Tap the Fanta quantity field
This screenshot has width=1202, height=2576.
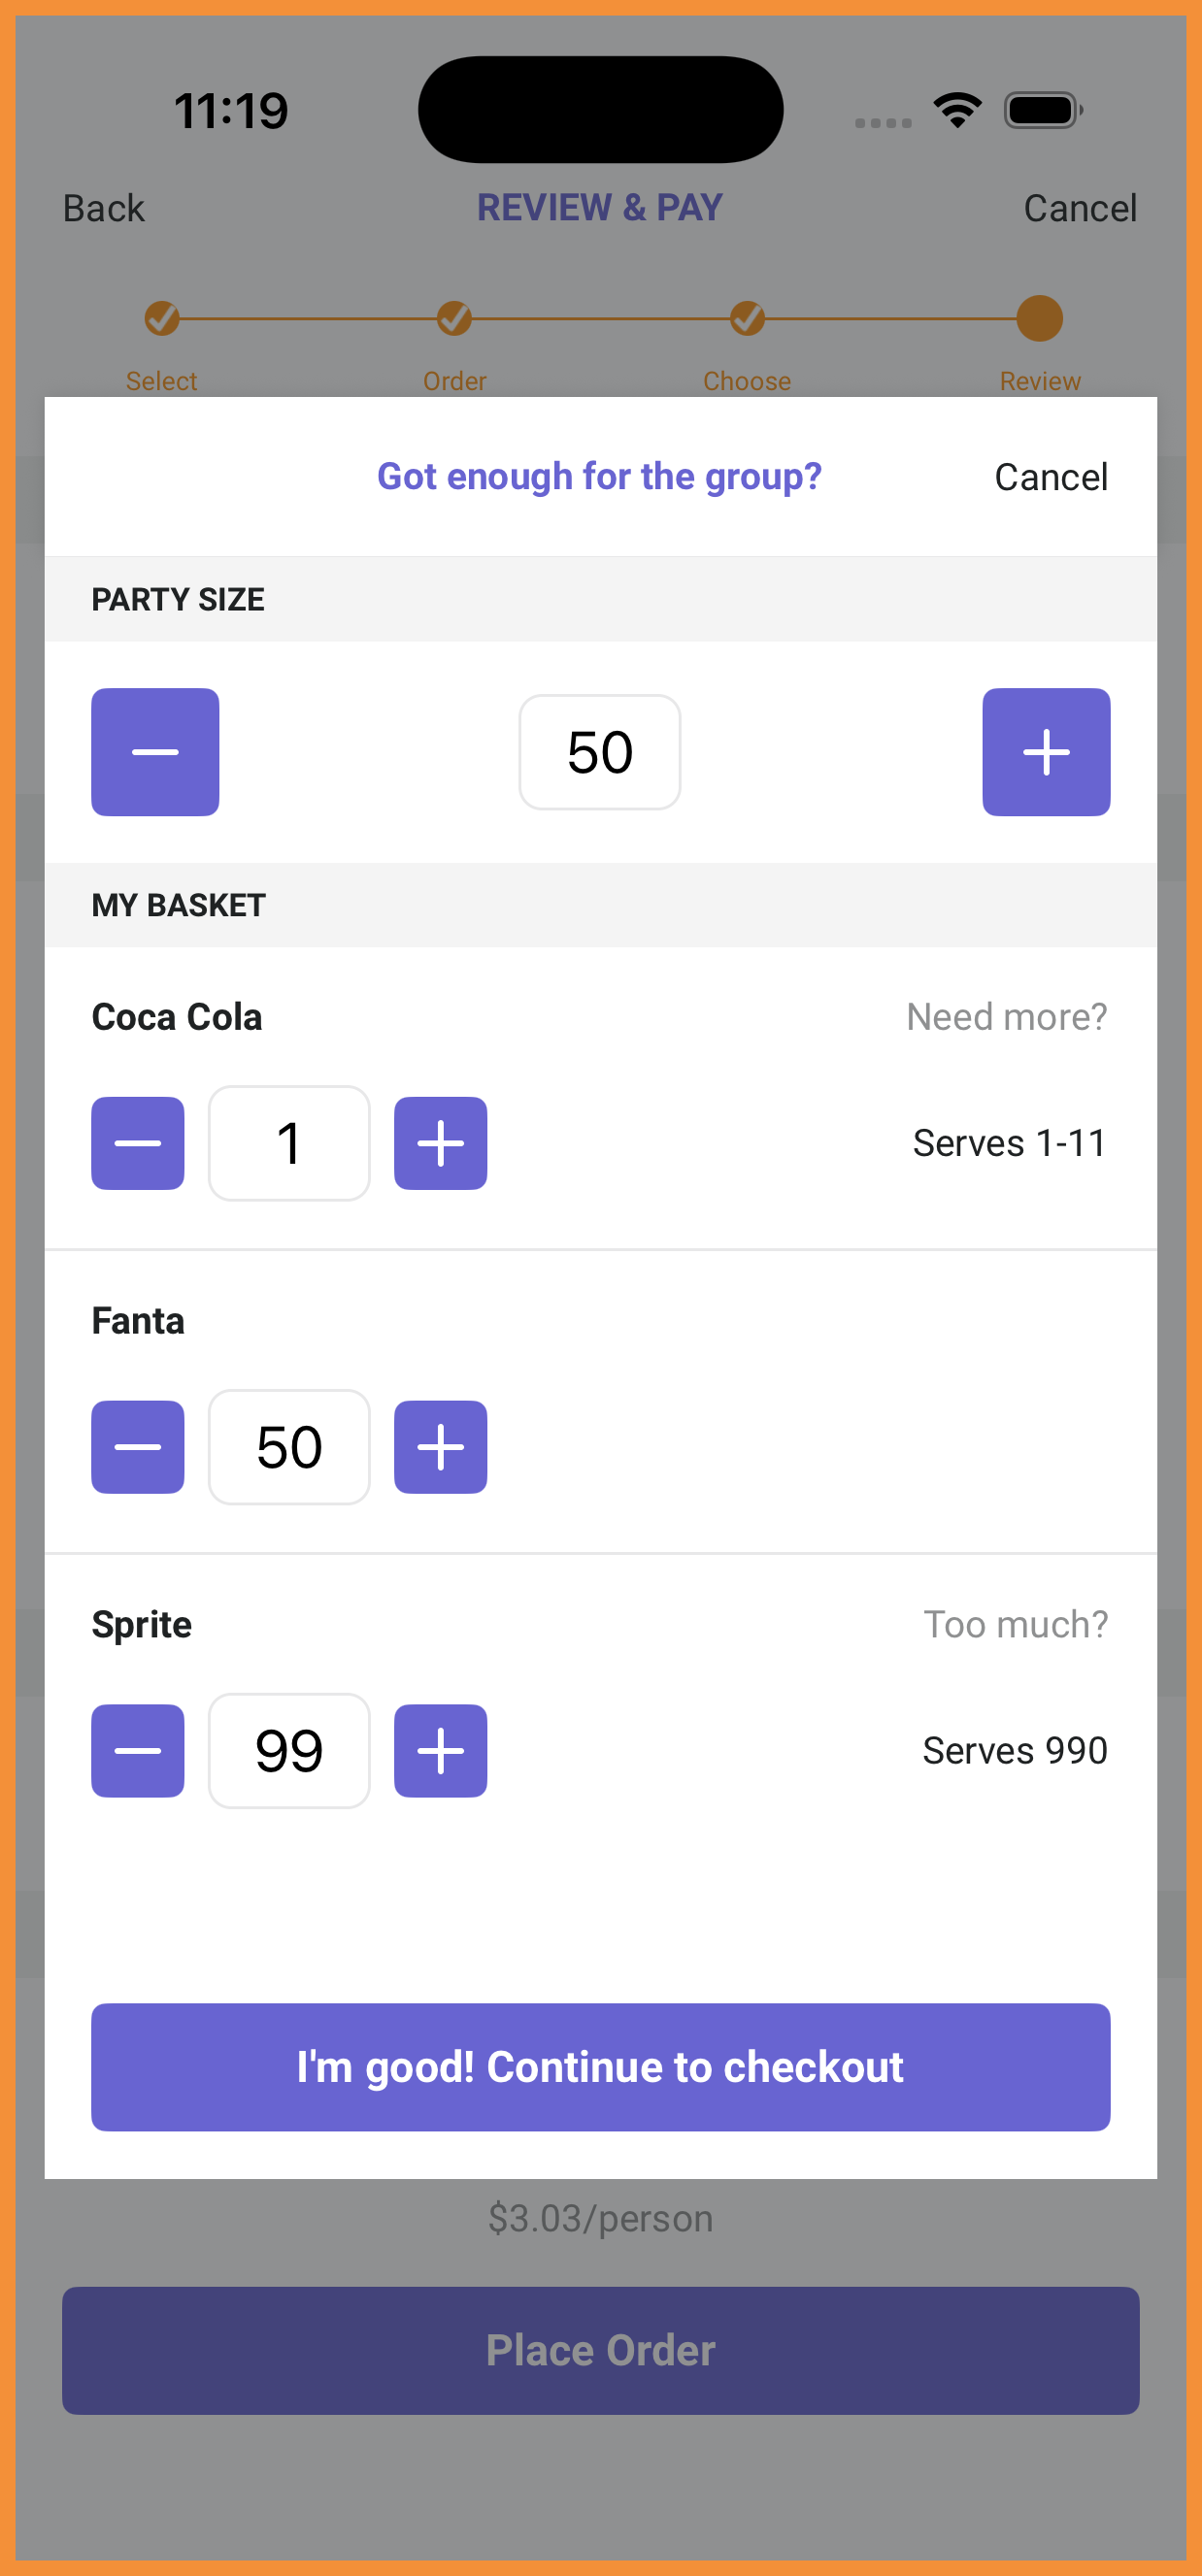(289, 1447)
